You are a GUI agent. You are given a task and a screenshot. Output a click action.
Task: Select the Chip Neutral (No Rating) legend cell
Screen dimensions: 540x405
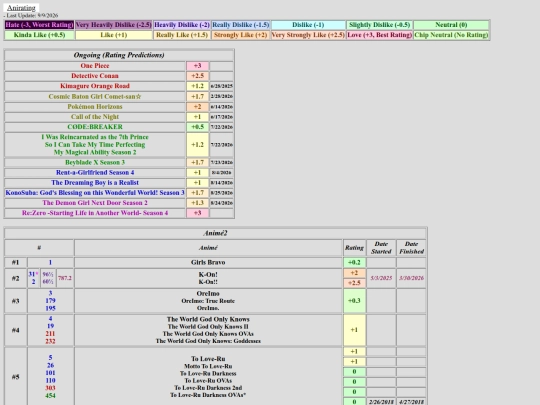(x=451, y=35)
